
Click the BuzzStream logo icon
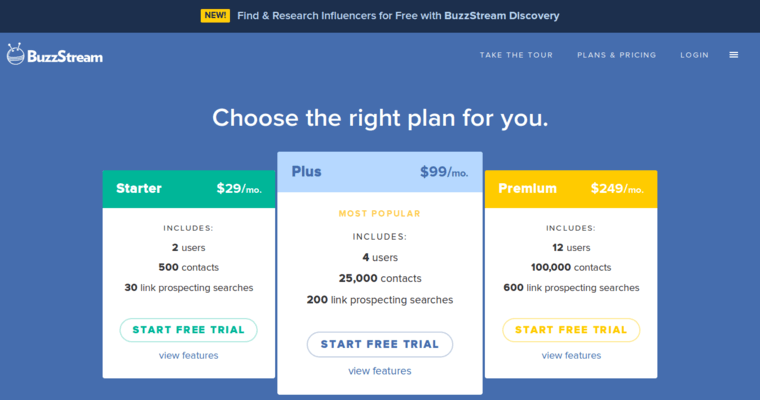[16, 54]
